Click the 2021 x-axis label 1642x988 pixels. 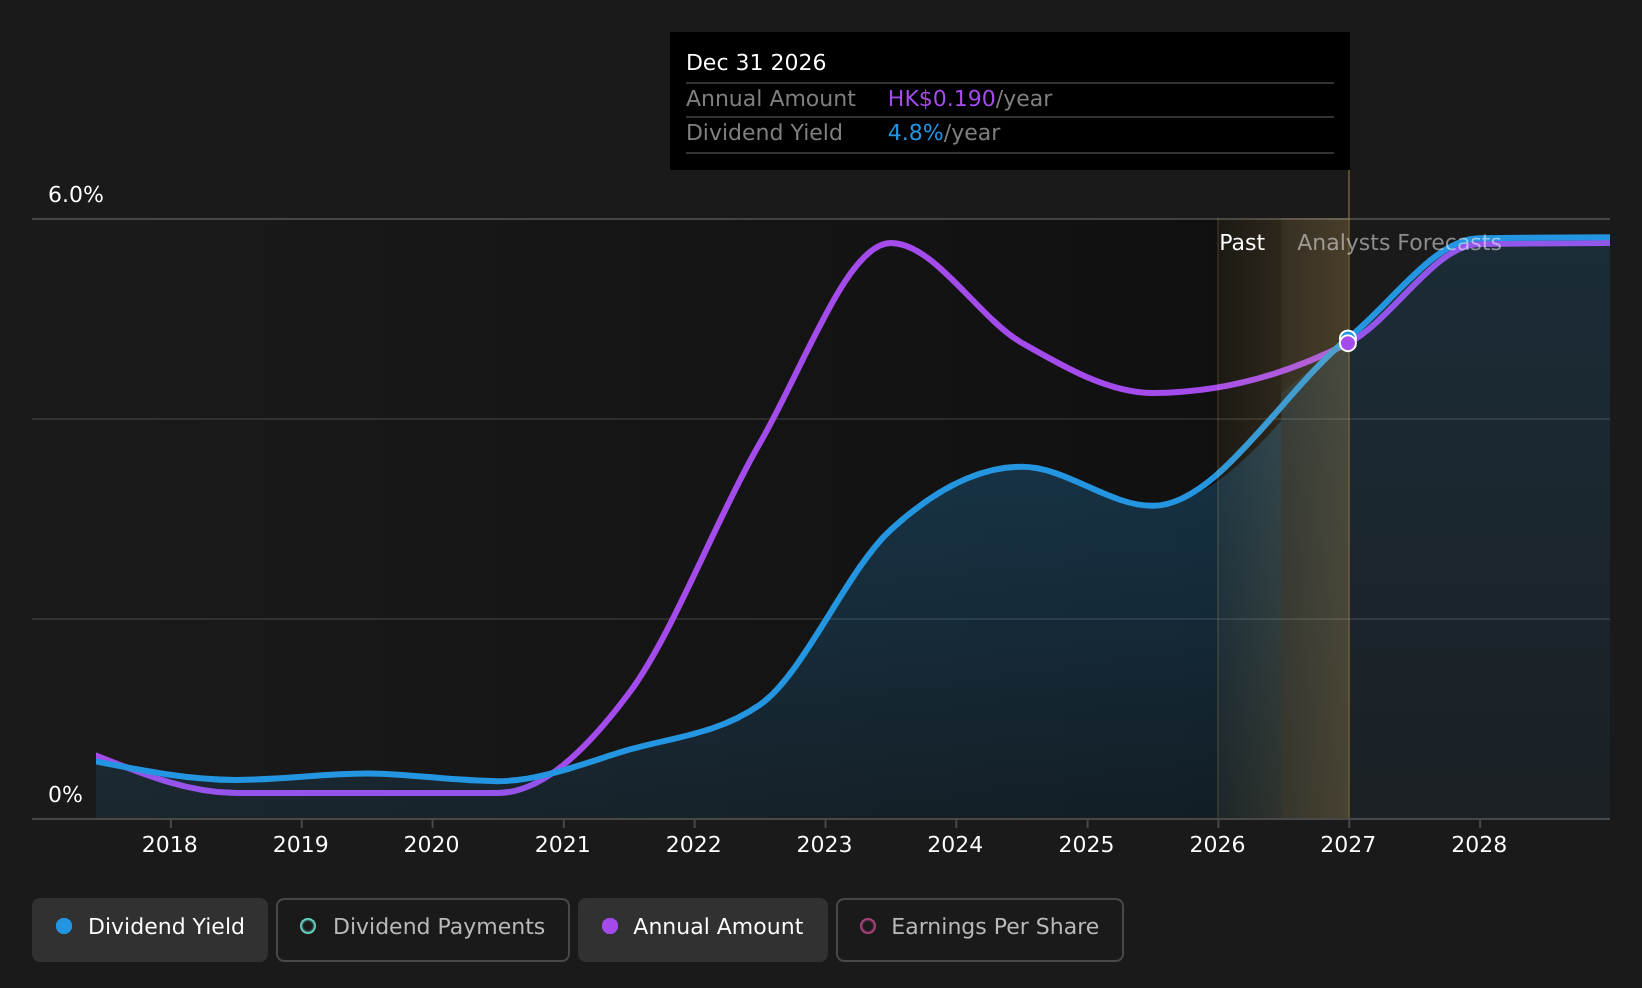563,845
